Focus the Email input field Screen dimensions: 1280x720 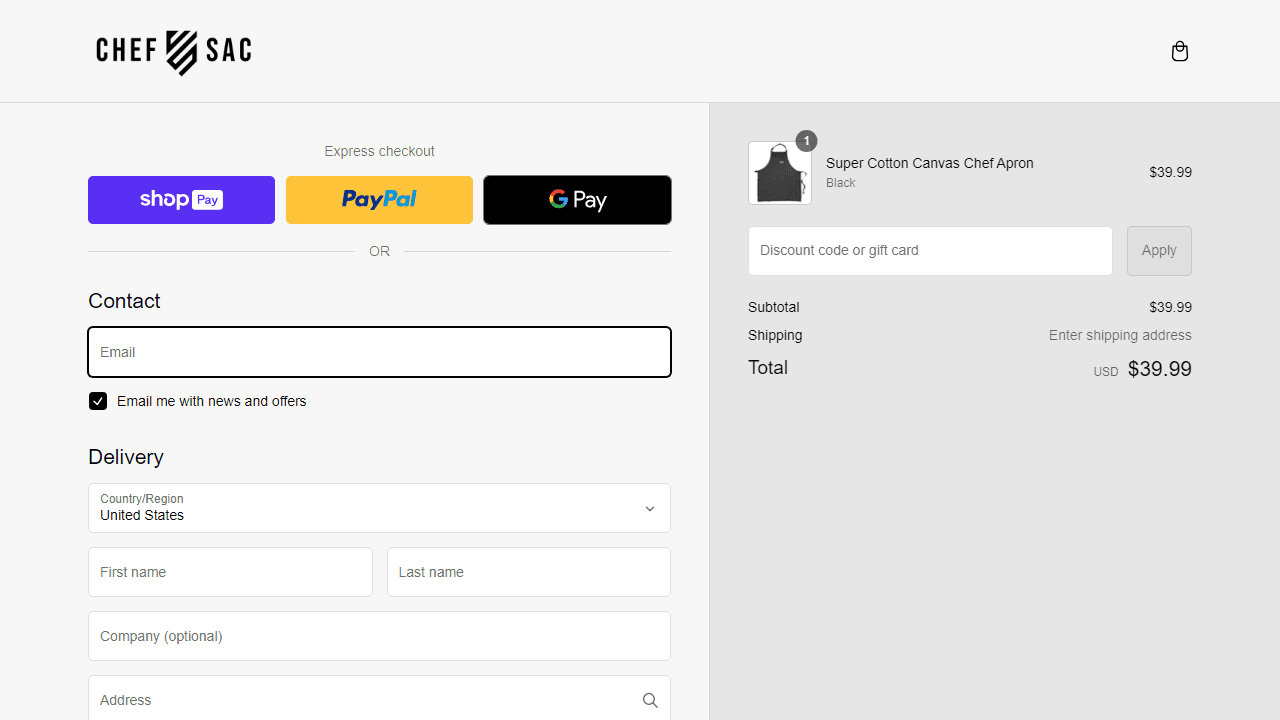tap(379, 352)
